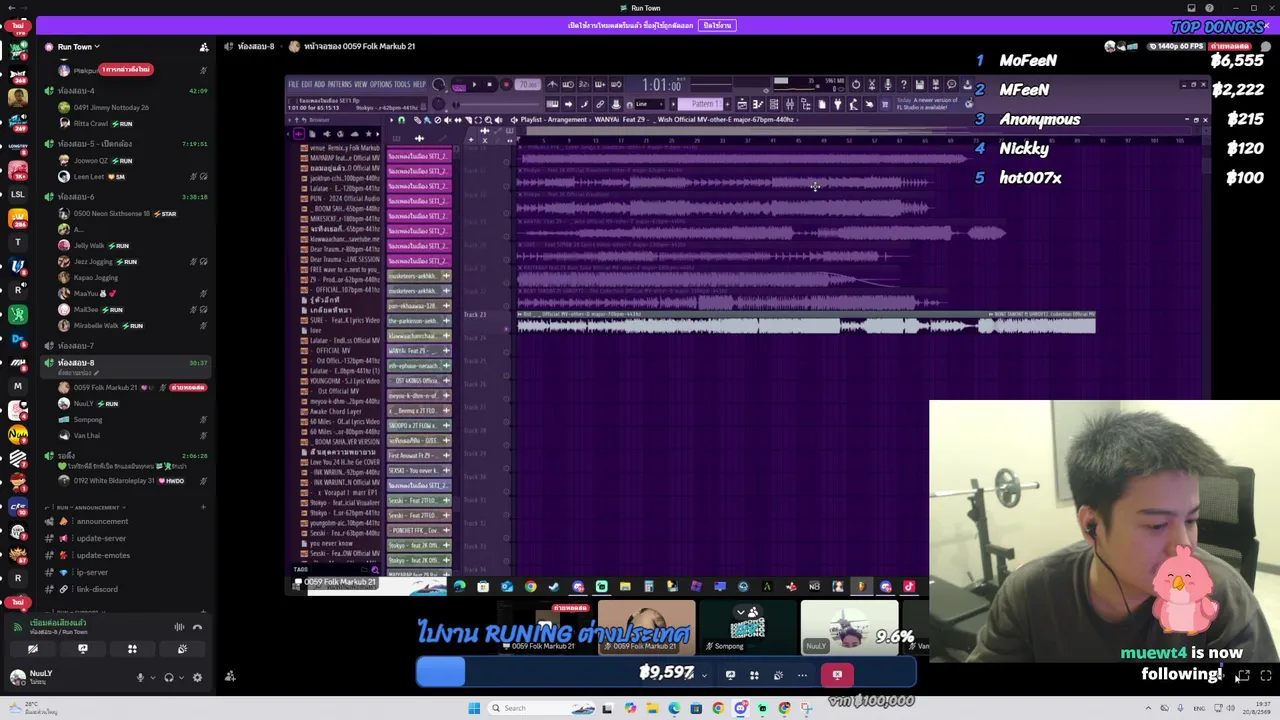Select the LSL server icon
Screen dimensions: 1280x720
(17, 194)
